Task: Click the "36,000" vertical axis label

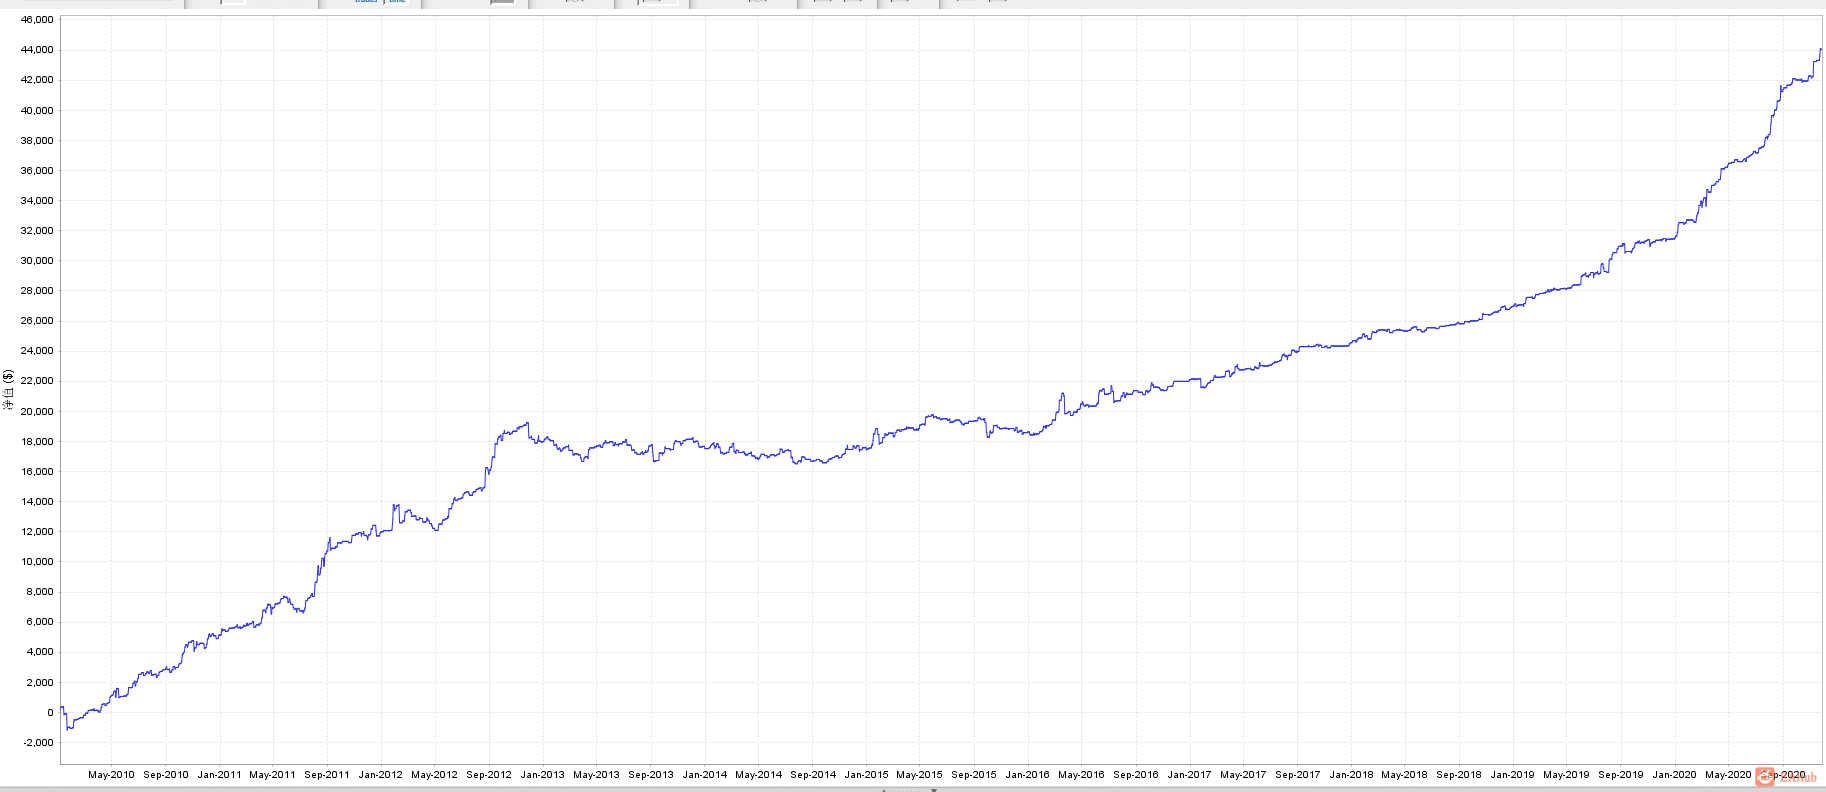Action: [x=37, y=170]
